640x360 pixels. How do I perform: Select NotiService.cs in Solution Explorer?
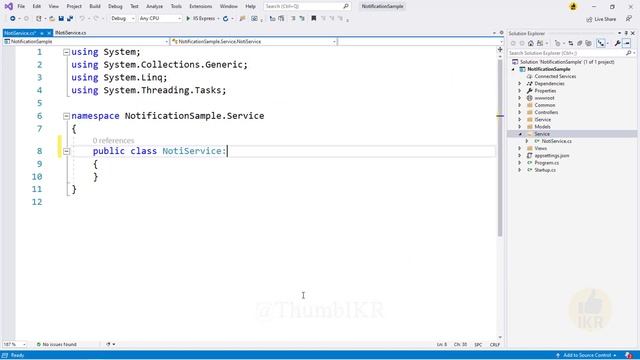pos(556,141)
